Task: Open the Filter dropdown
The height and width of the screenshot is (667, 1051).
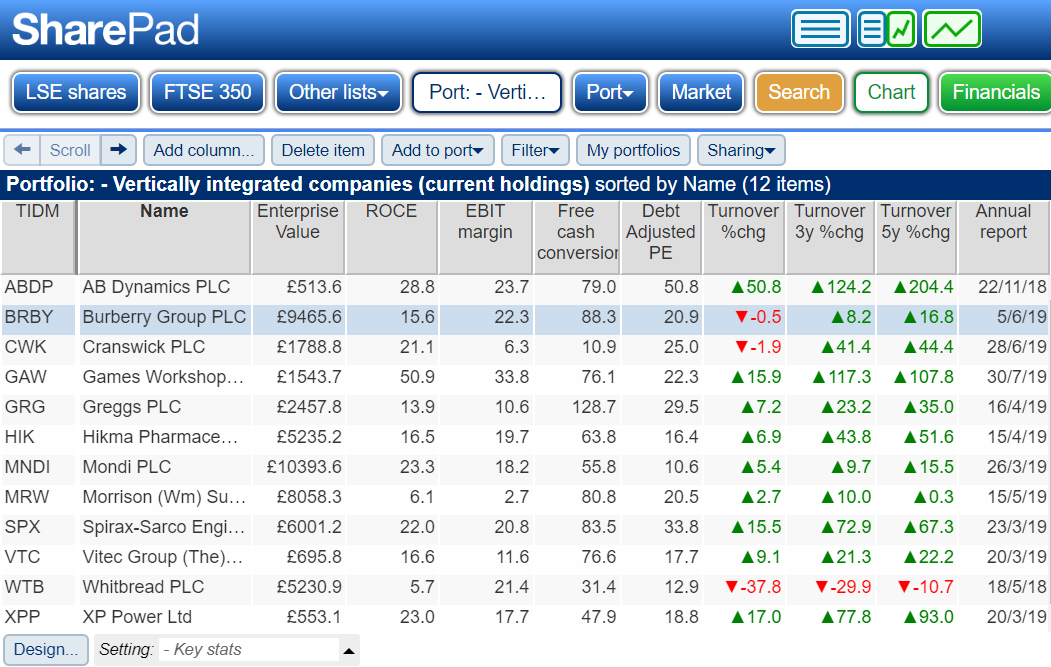Action: click(536, 150)
